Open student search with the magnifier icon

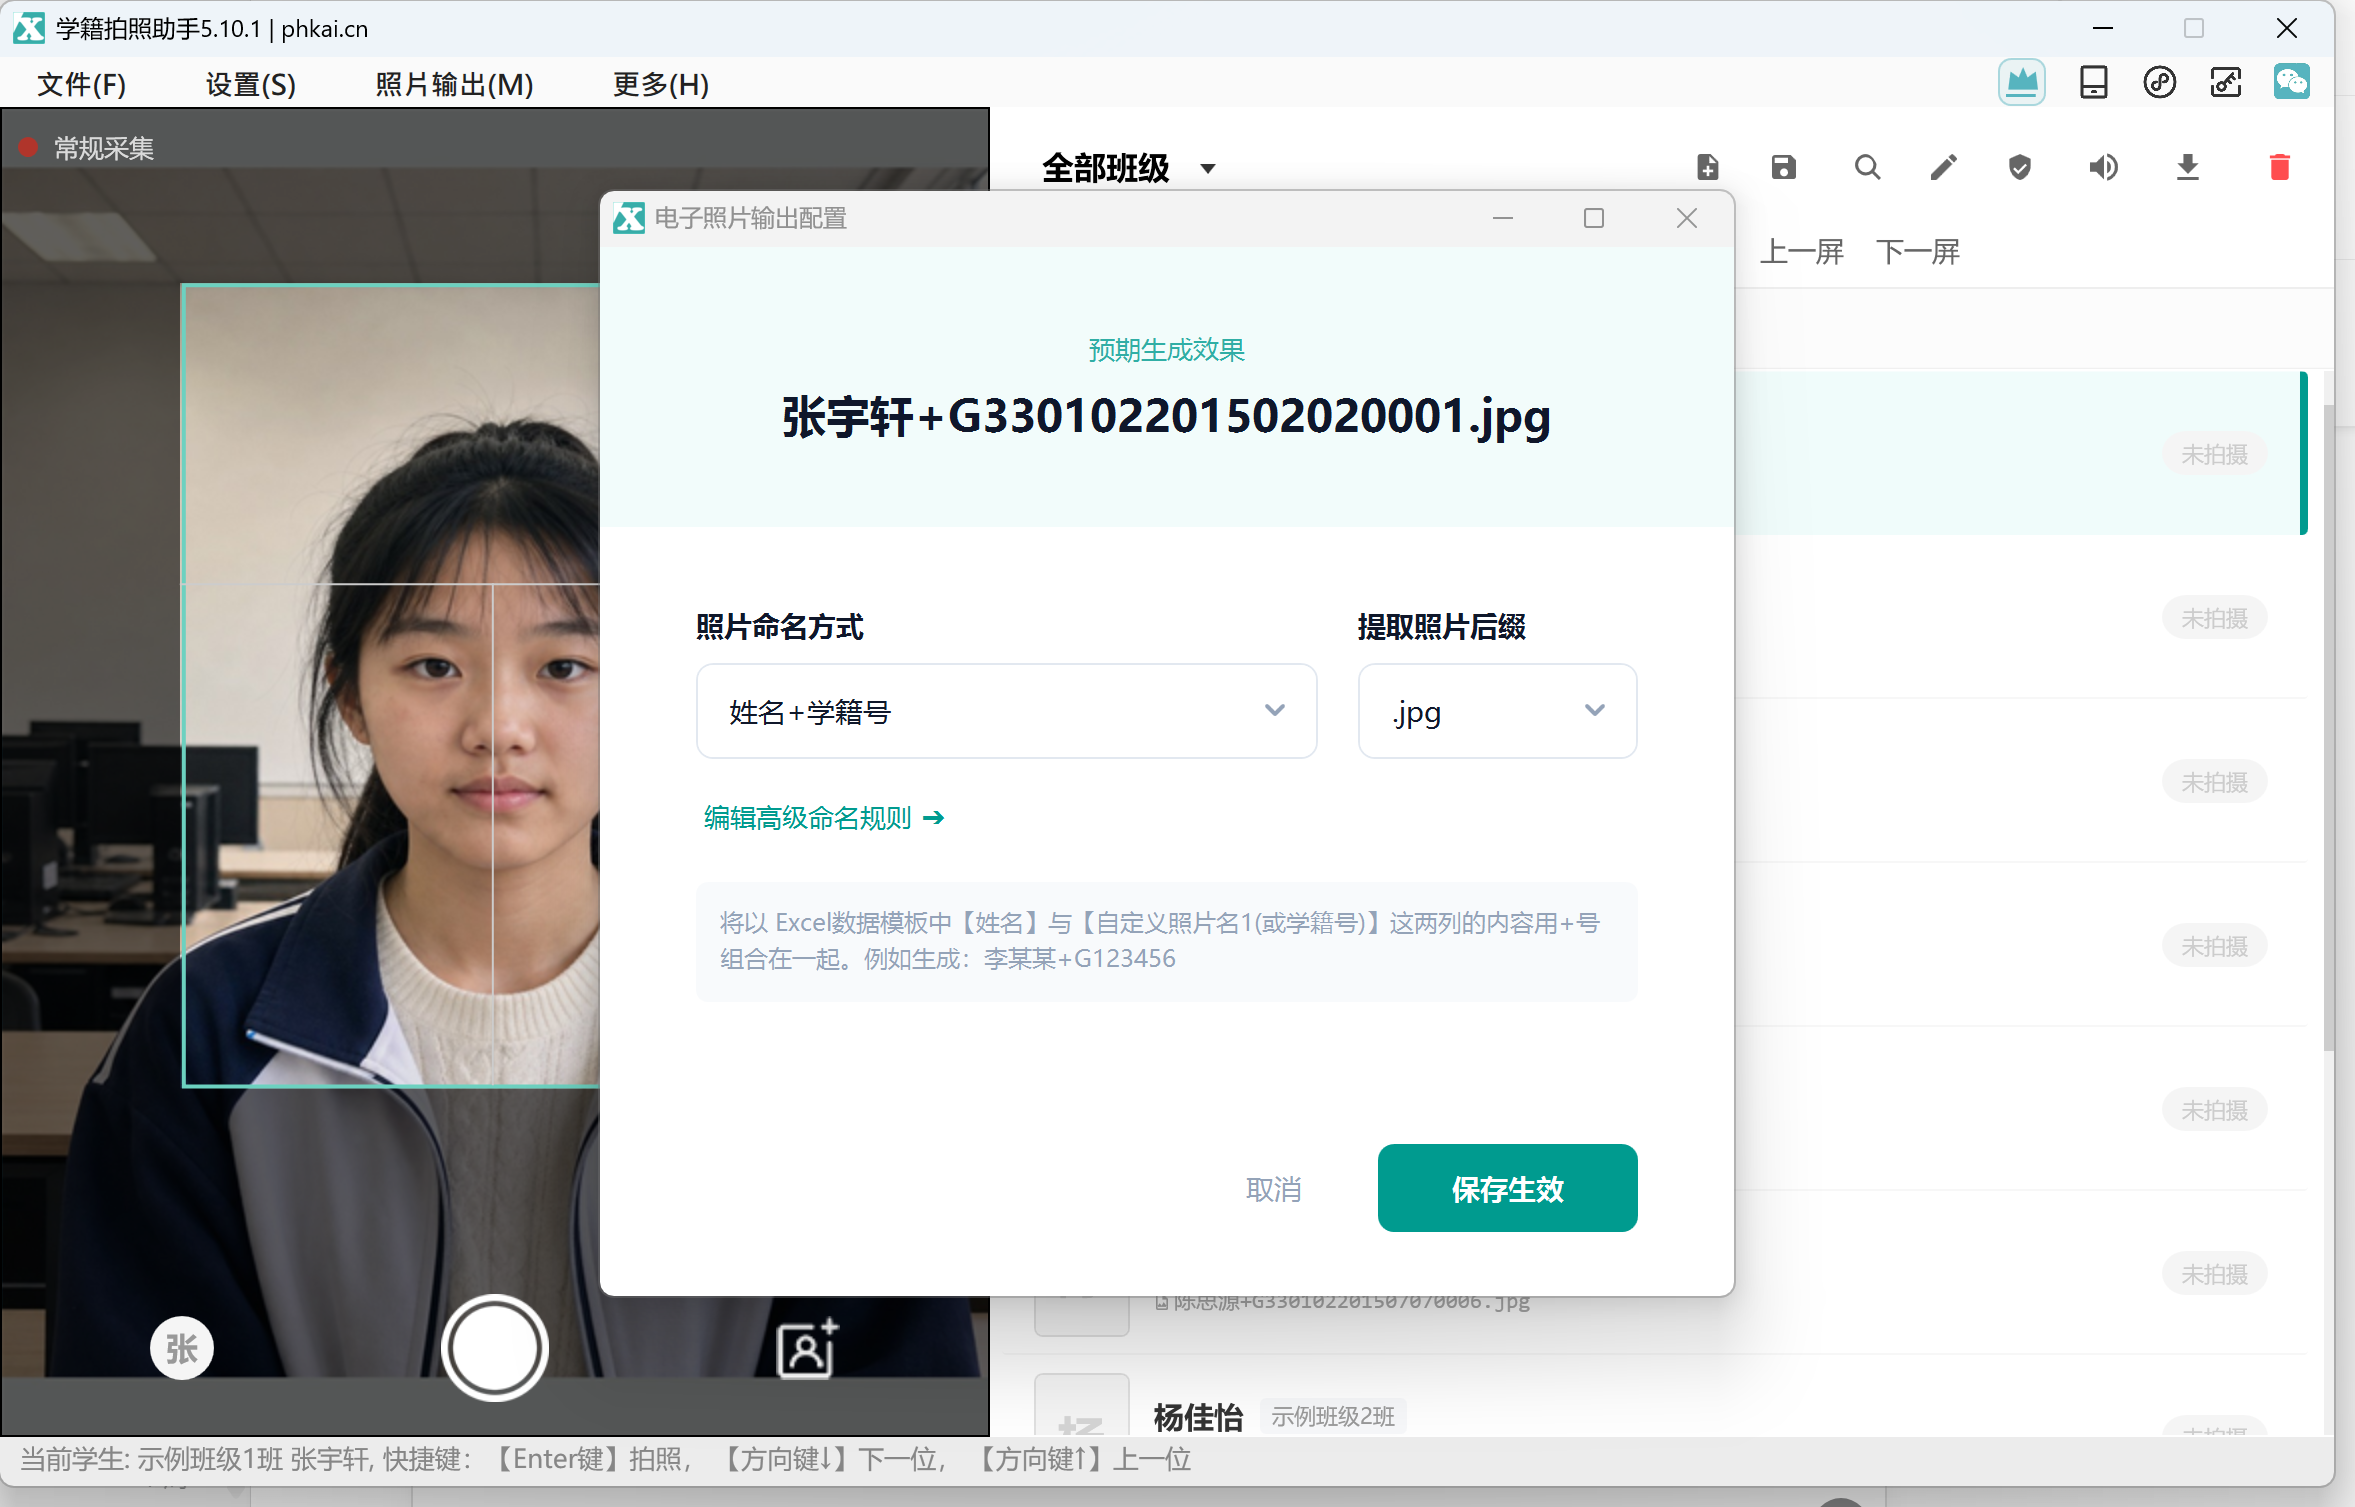coord(1867,167)
